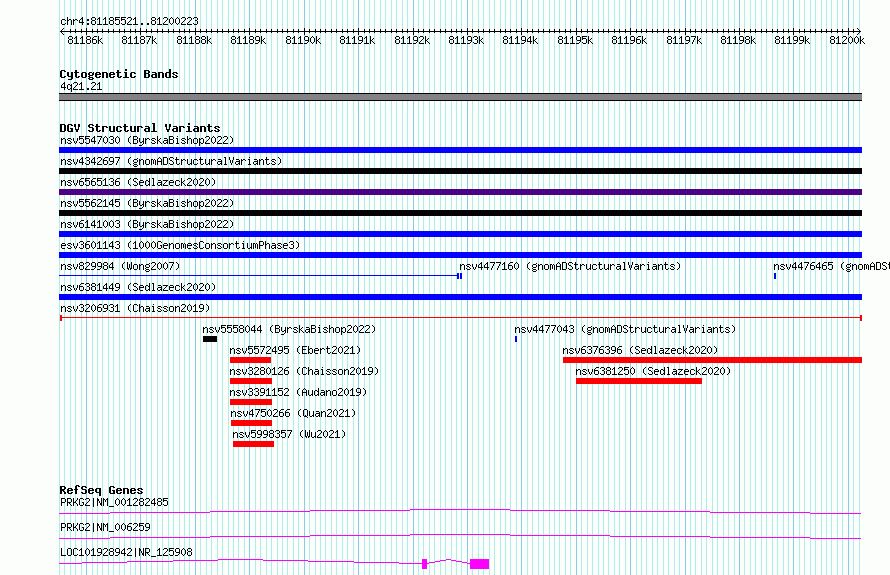Open variant nsv6381449 (Sedlazeck2020) label
Viewport: 890px width, 575px height.
coord(138,287)
